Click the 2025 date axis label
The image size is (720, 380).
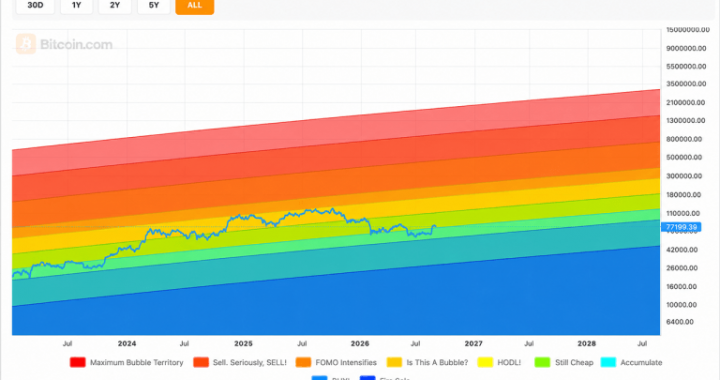click(x=243, y=344)
